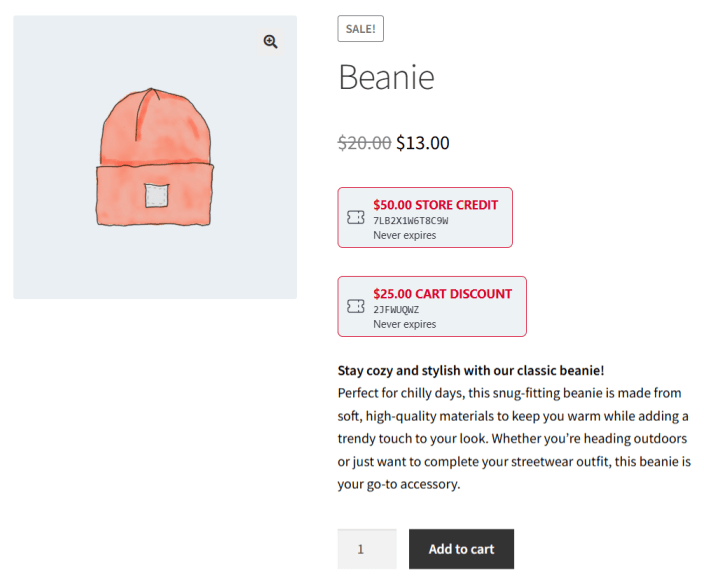Click the 'your go-to accessory' closing text
Viewport: 704px width, 582px height.
pos(399,485)
